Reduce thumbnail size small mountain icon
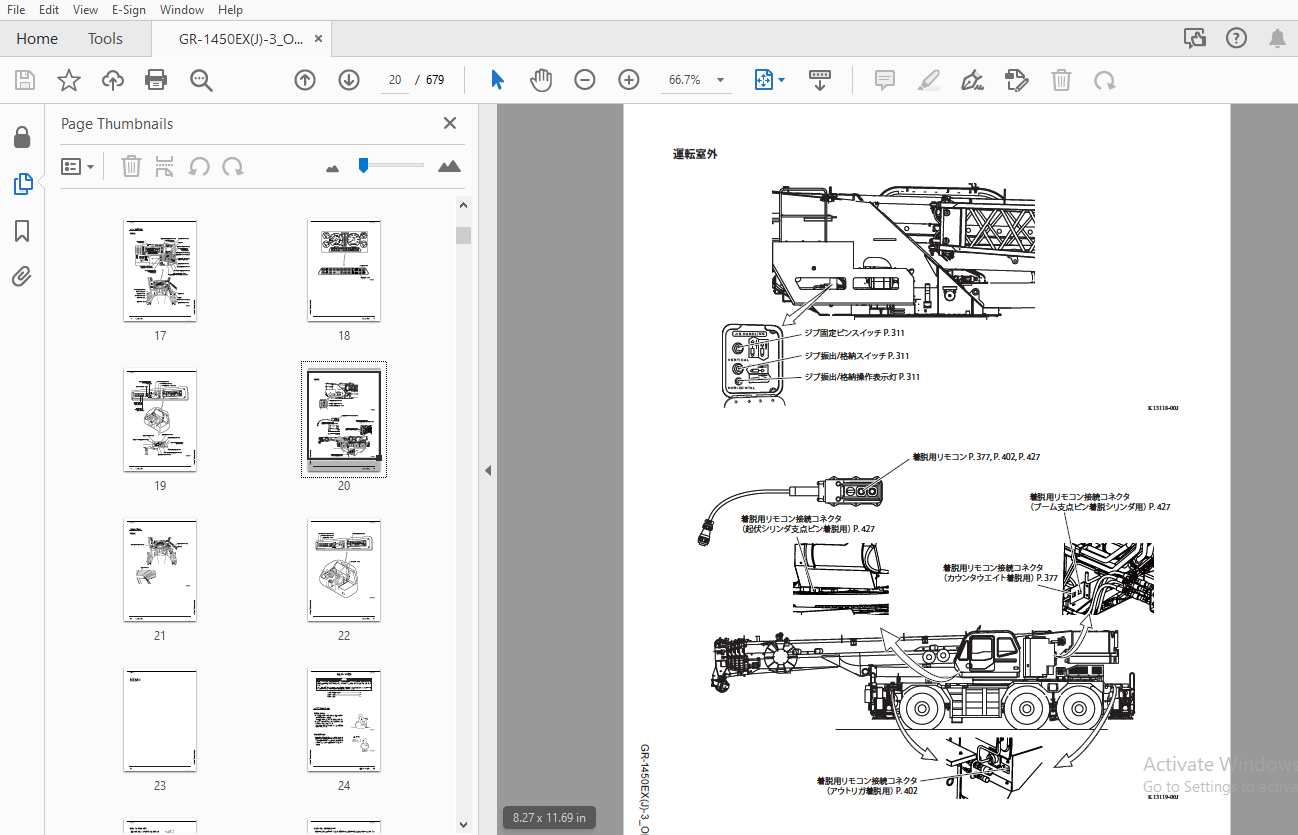The width and height of the screenshot is (1298, 835). coord(333,168)
